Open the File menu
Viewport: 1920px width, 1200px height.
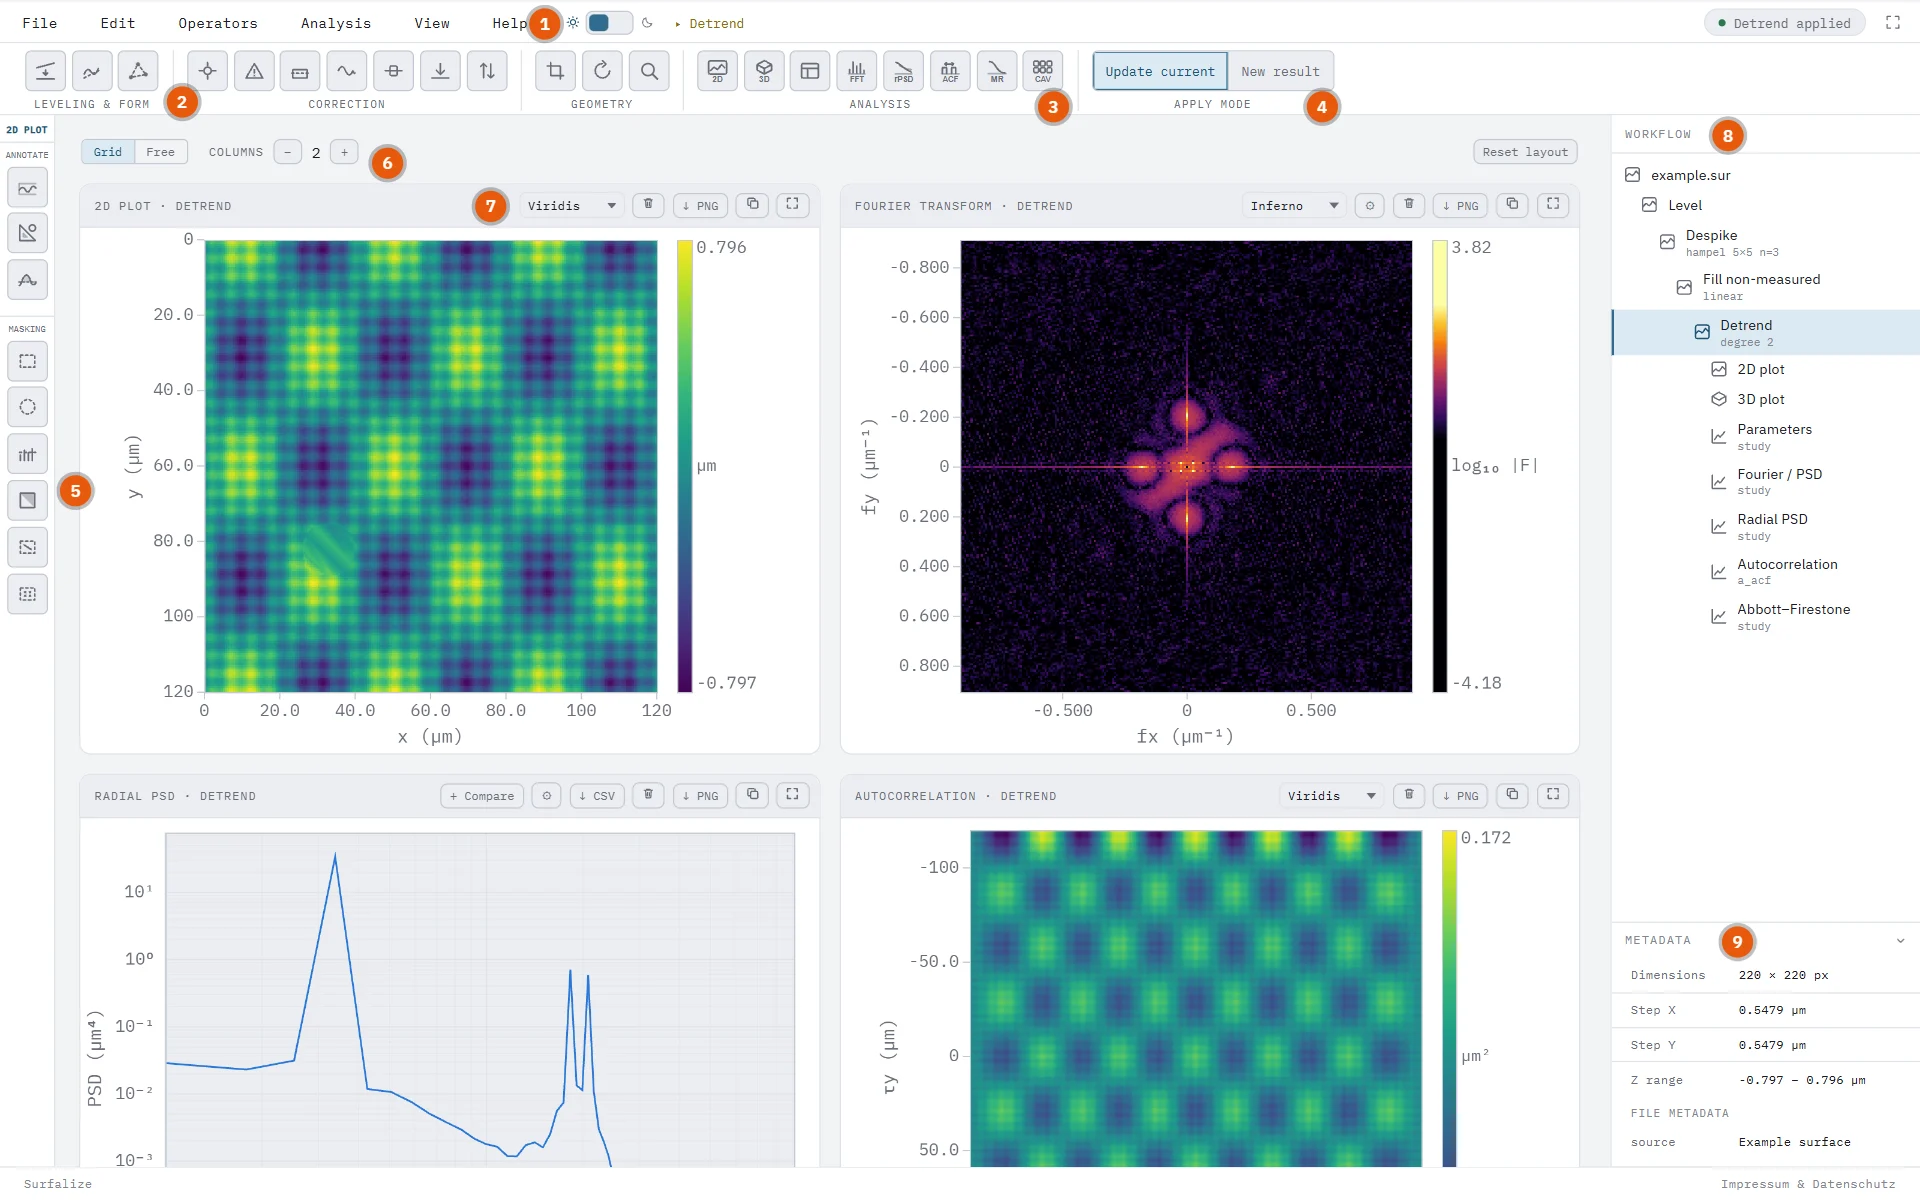40,23
